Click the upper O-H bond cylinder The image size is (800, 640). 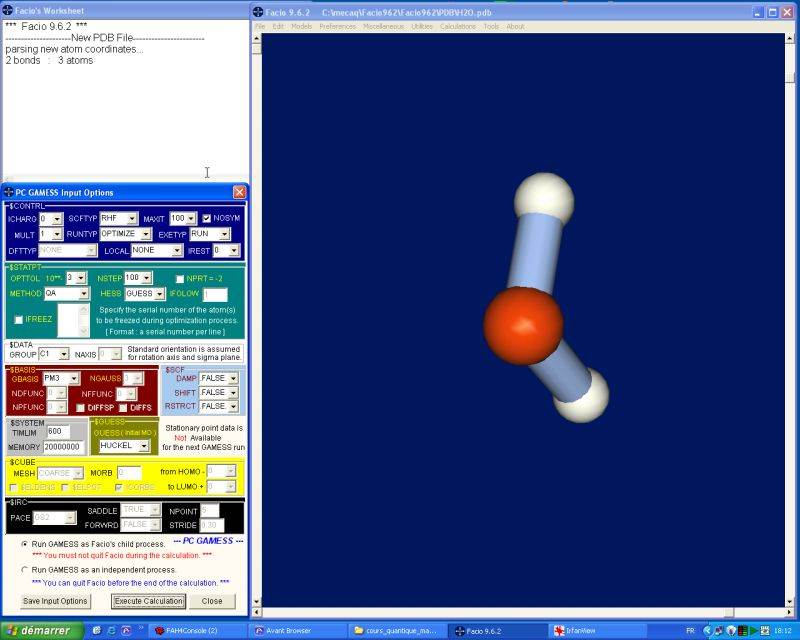coord(535,253)
